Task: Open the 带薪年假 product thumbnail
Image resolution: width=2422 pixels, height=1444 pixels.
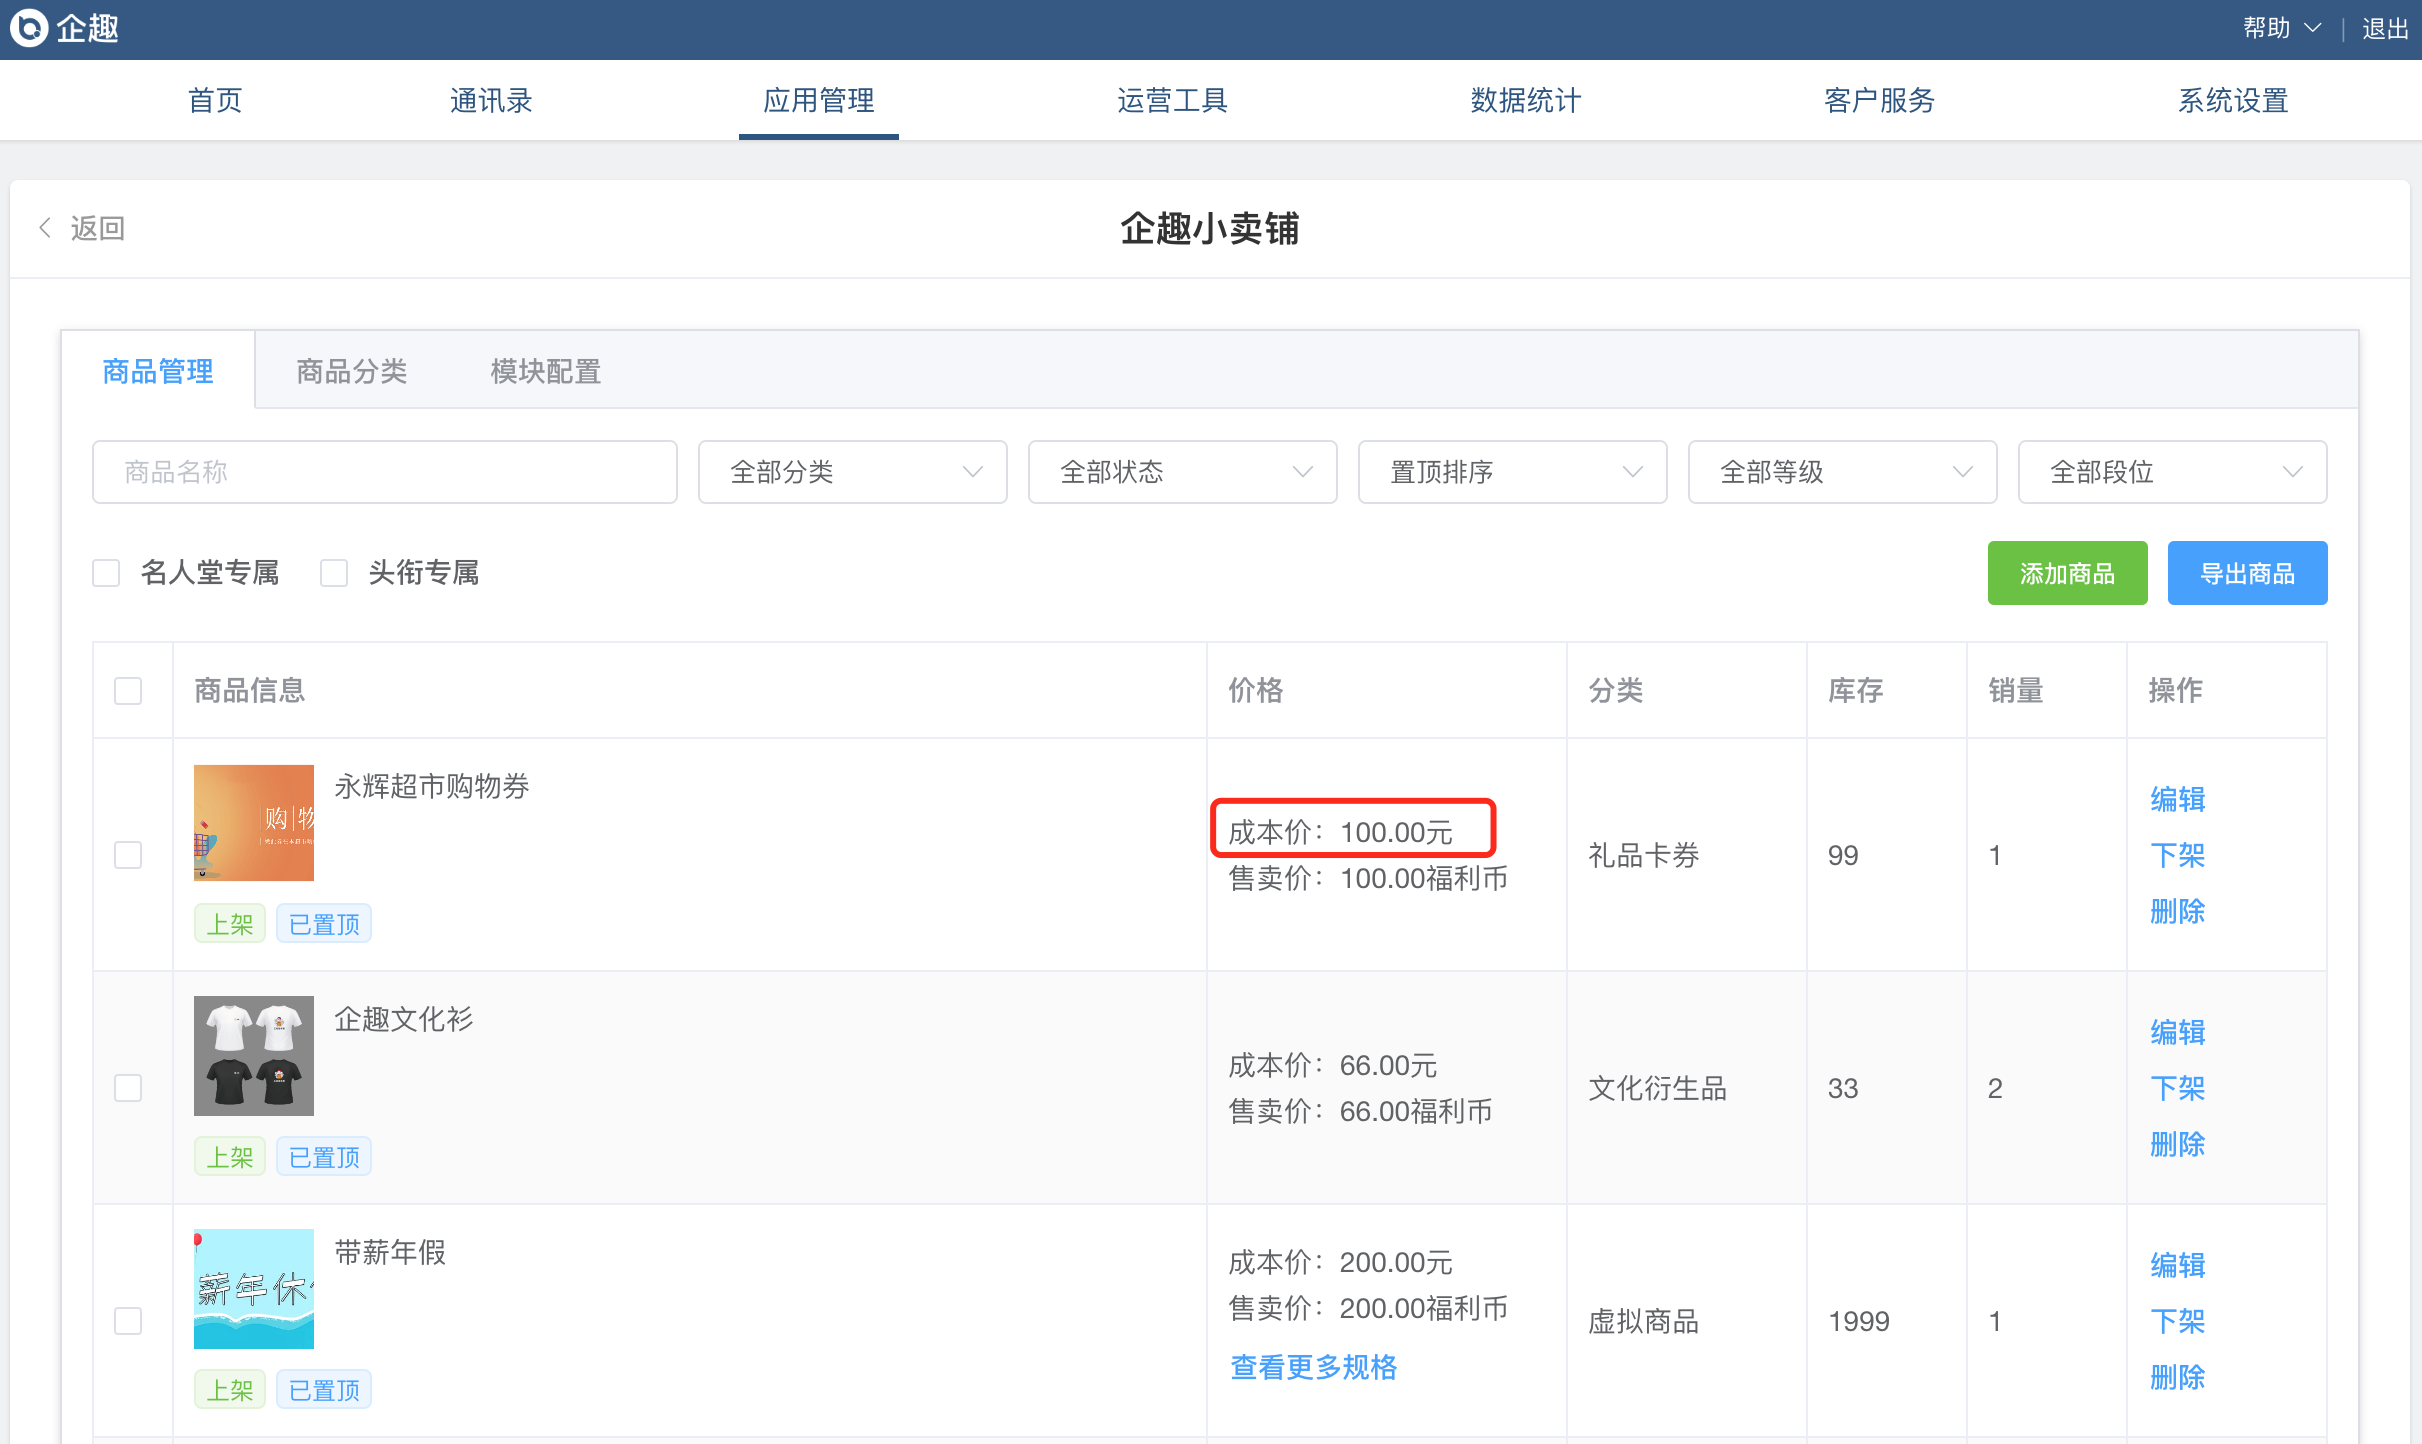Action: click(253, 1288)
